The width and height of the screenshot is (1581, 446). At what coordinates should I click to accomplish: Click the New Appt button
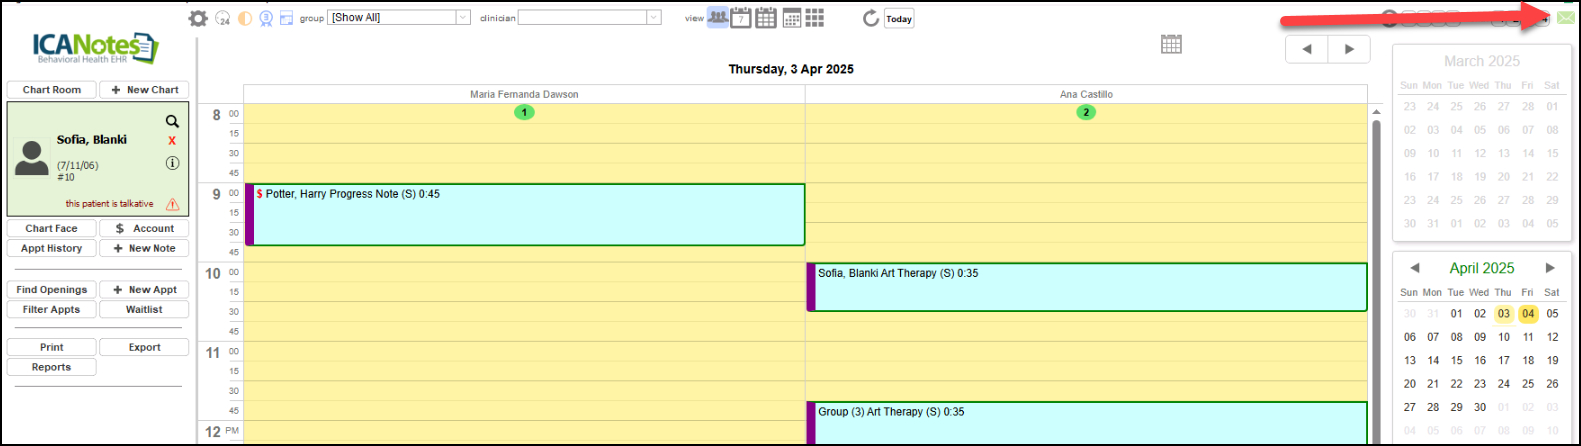(x=144, y=290)
